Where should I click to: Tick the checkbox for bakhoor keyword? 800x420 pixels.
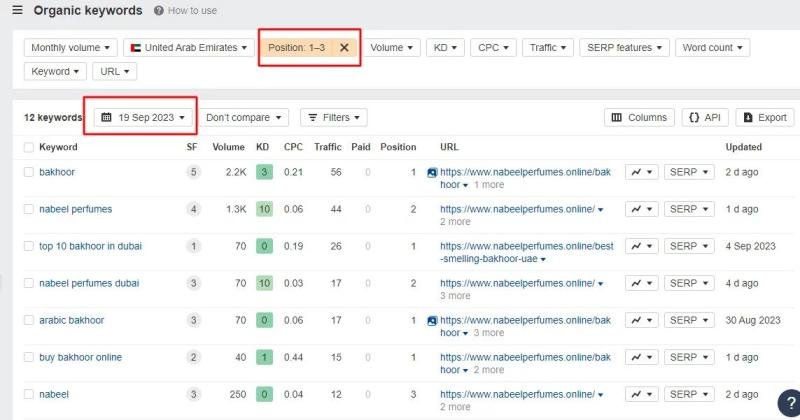click(x=28, y=172)
